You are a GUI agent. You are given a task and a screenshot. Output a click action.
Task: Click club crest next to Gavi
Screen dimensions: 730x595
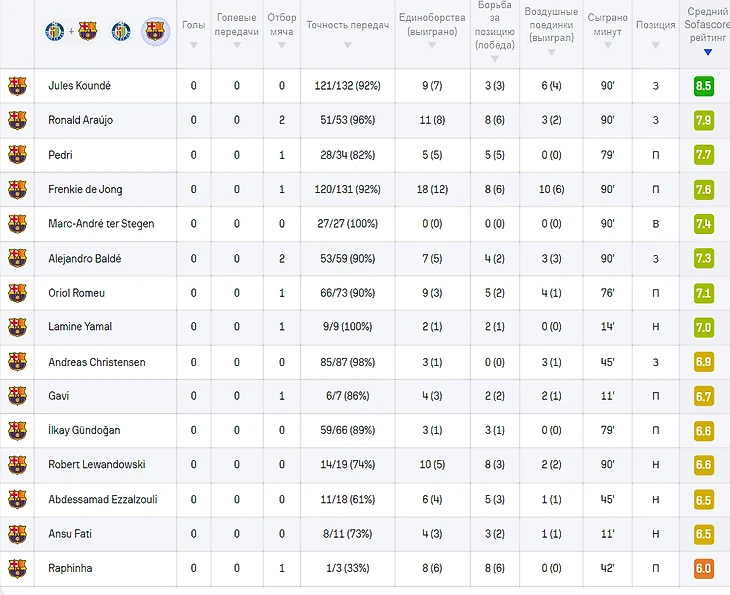pos(17,396)
